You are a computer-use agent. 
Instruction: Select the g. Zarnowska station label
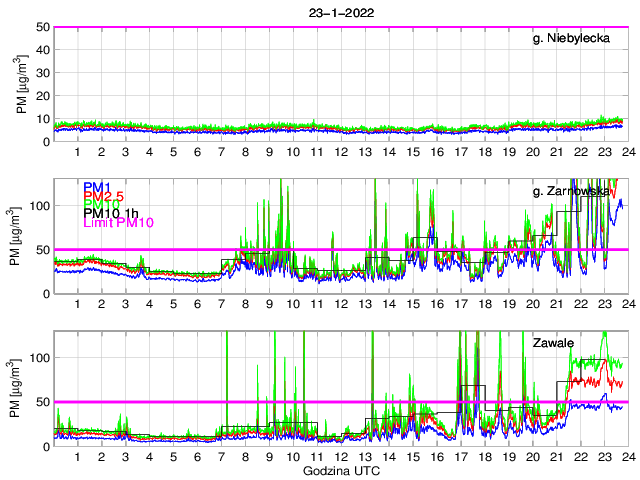[x=571, y=191]
